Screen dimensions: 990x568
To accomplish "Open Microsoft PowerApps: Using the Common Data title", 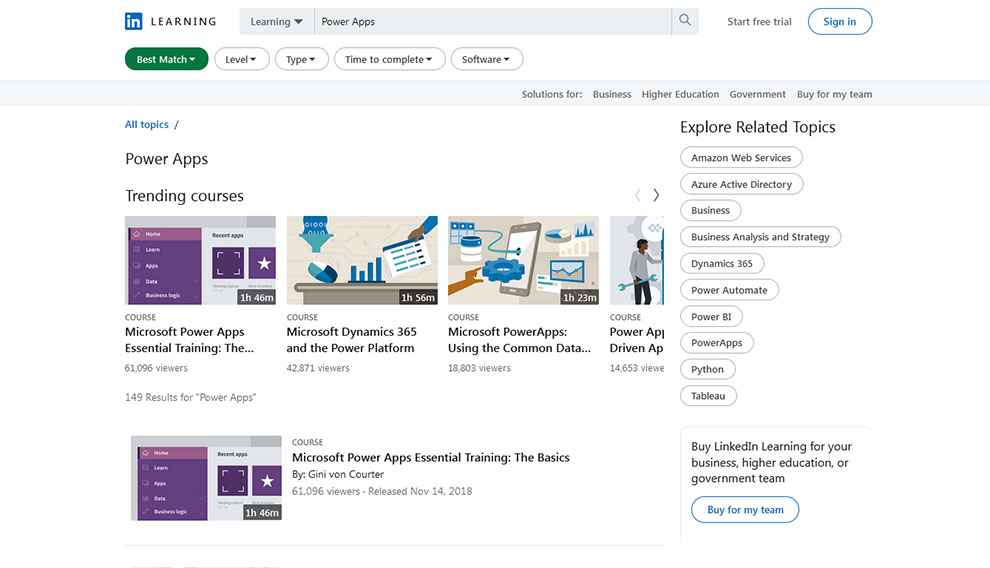I will [519, 340].
